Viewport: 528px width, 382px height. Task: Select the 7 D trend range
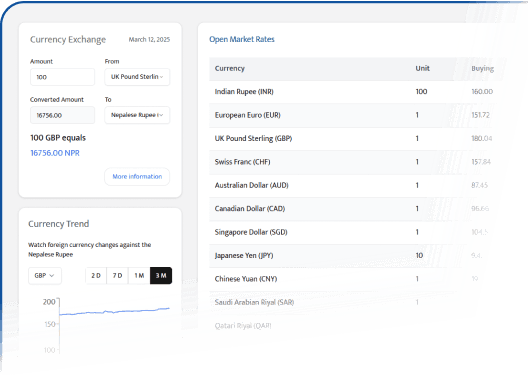[118, 276]
